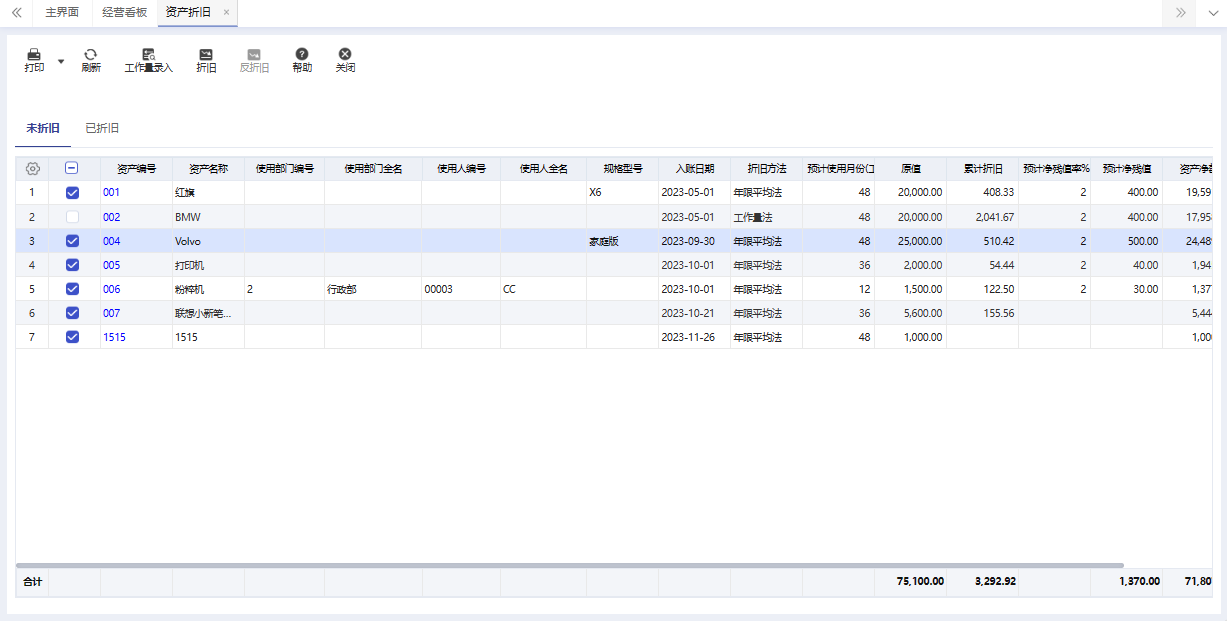Image resolution: width=1227 pixels, height=621 pixels.
Task: Click the horizontal table scrollbar
Action: click(x=570, y=565)
